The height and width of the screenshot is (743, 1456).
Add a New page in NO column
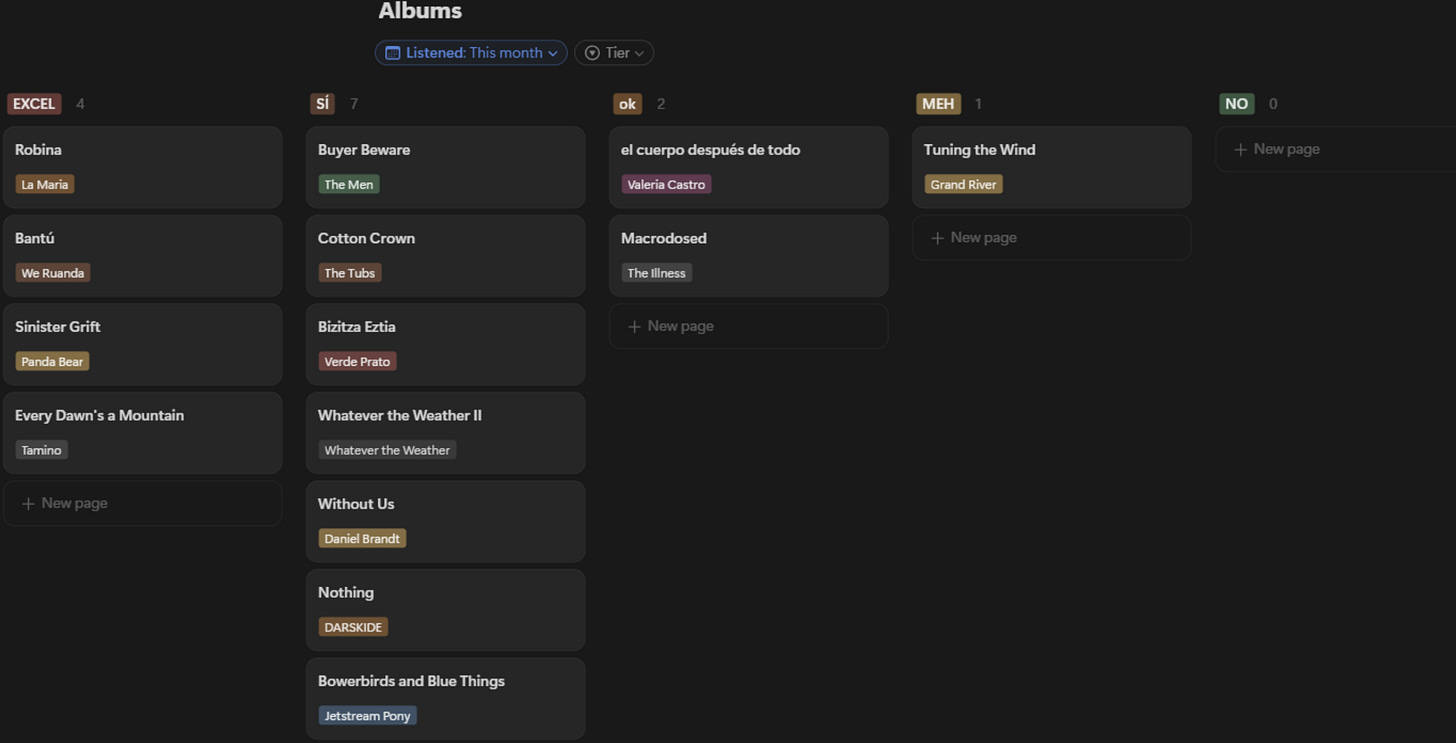1336,149
